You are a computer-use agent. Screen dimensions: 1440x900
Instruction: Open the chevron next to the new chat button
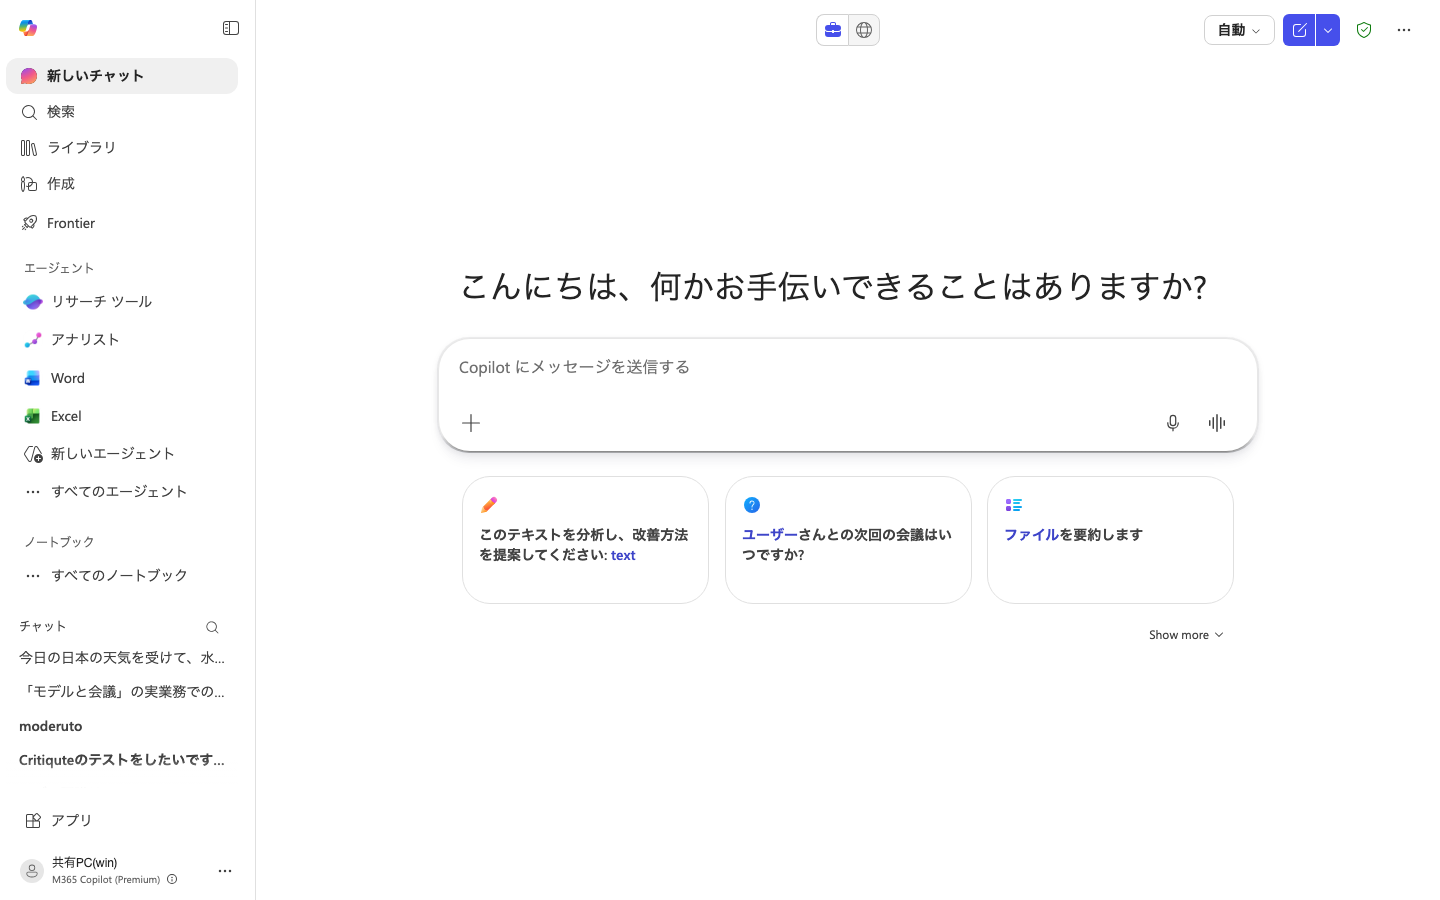tap(1327, 30)
